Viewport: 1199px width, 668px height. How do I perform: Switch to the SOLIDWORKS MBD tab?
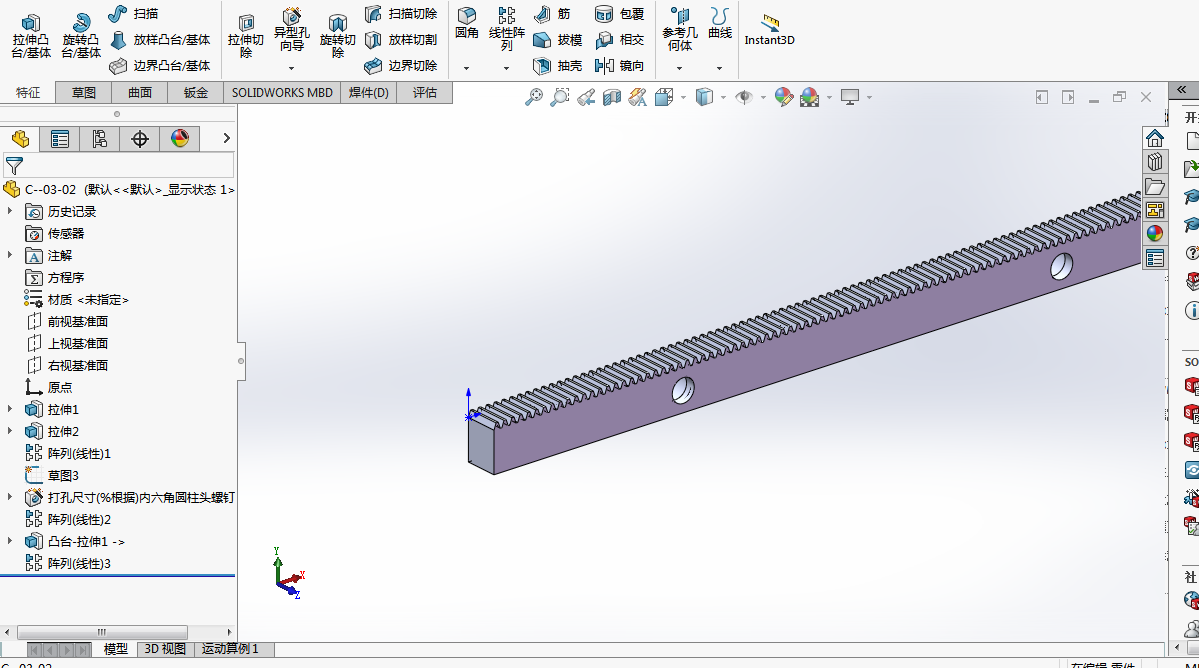click(x=282, y=92)
